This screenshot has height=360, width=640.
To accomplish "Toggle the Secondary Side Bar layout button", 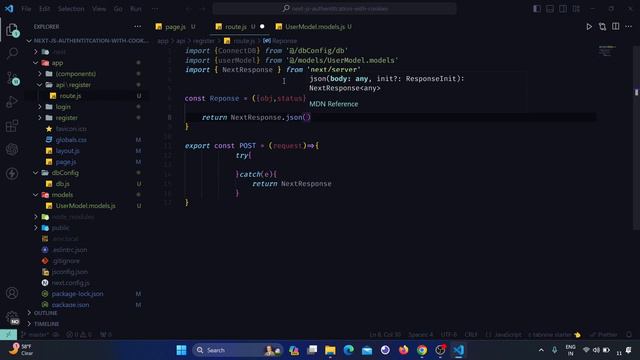I will tap(563, 9).
